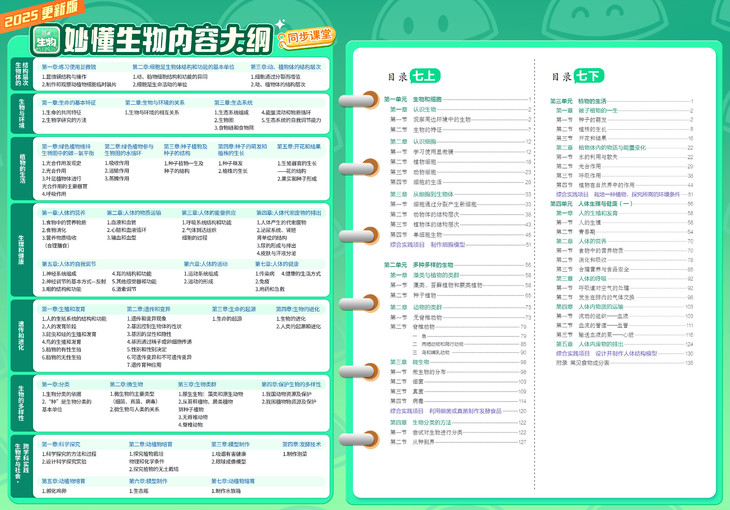The width and height of the screenshot is (730, 510).
Task: Open 第四单元 人体生理与健康 entry
Action: 622,204
